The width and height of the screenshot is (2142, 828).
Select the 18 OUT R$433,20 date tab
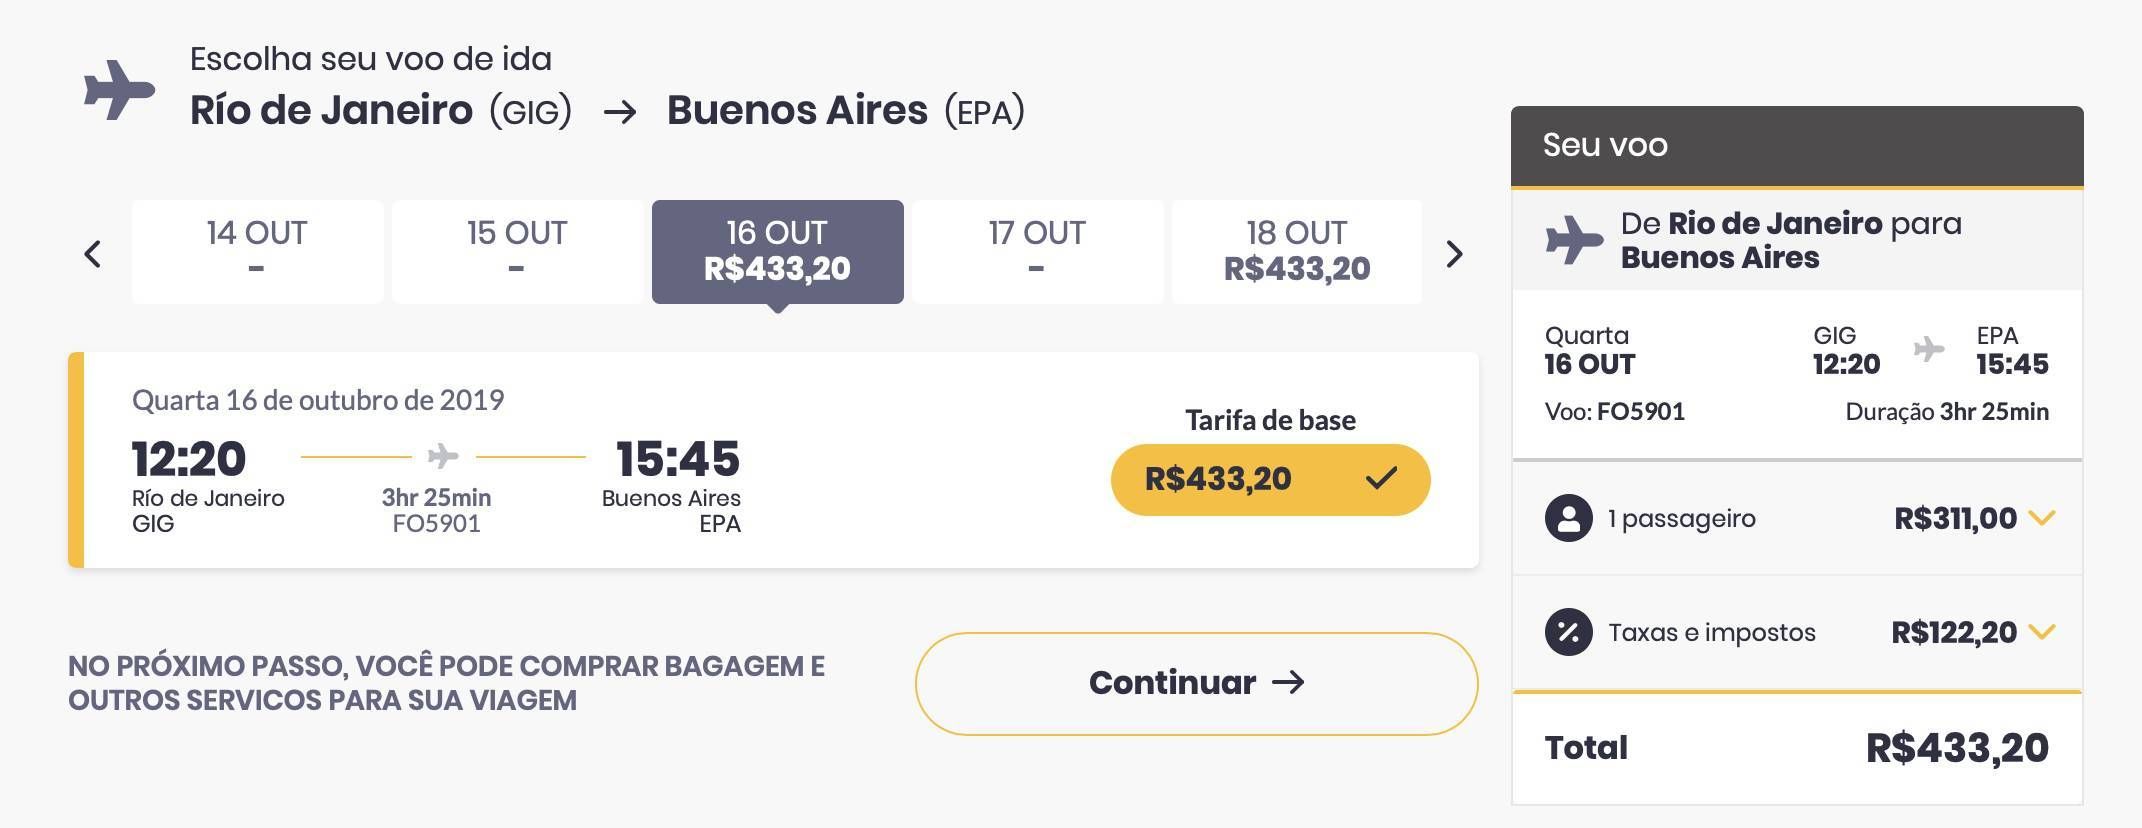pos(1297,251)
